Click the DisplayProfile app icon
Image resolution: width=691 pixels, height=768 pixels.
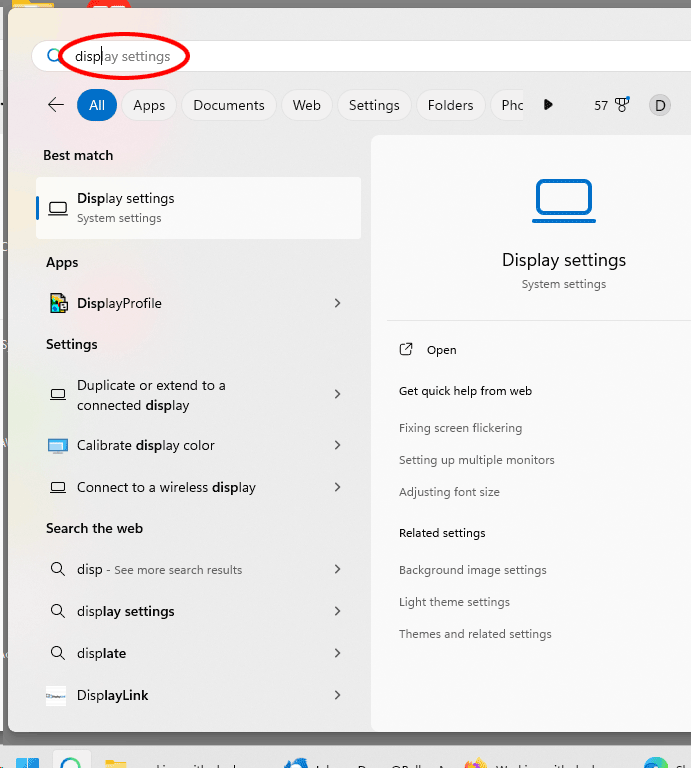pyautogui.click(x=59, y=303)
